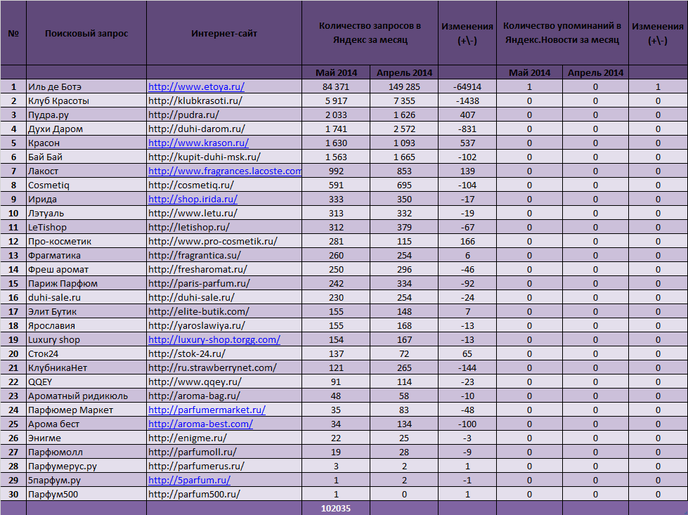The width and height of the screenshot is (688, 515).
Task: Select the 'Интернет-сайт' header cell
Action: tap(224, 33)
